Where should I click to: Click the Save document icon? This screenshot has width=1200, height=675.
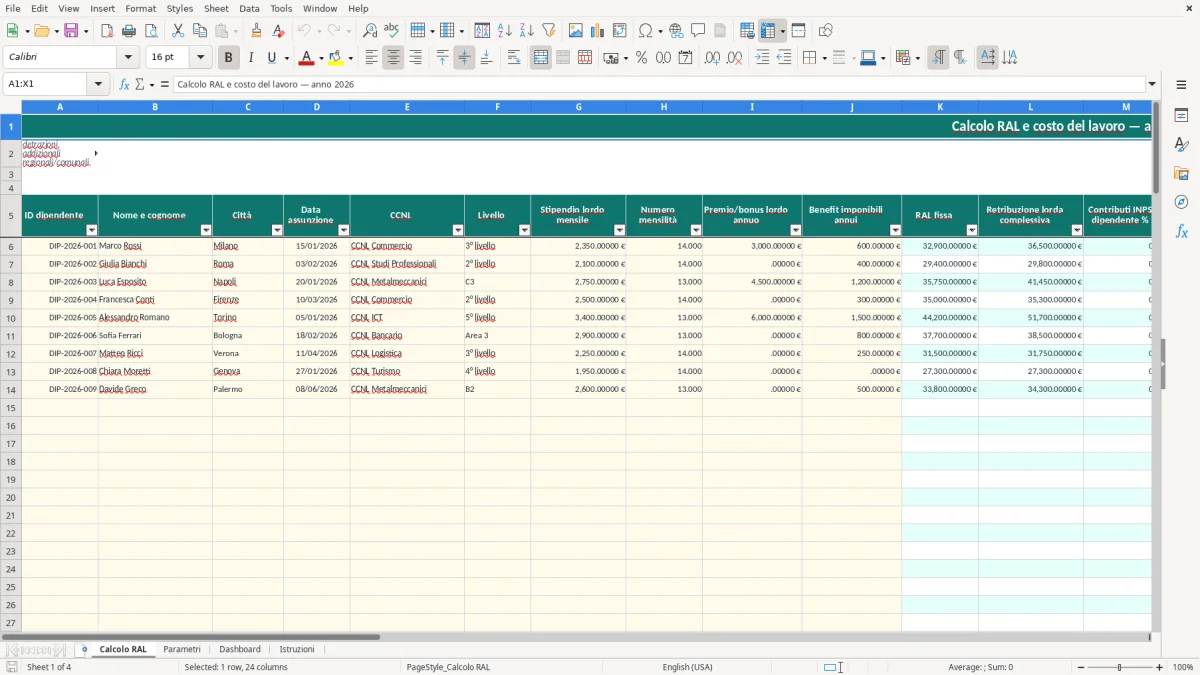pos(71,31)
